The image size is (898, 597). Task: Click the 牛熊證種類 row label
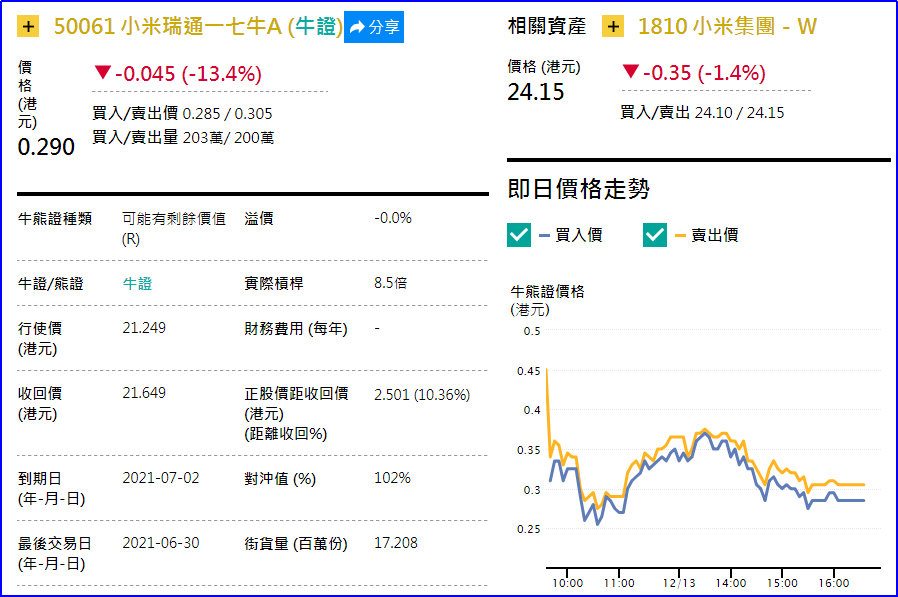click(55, 218)
